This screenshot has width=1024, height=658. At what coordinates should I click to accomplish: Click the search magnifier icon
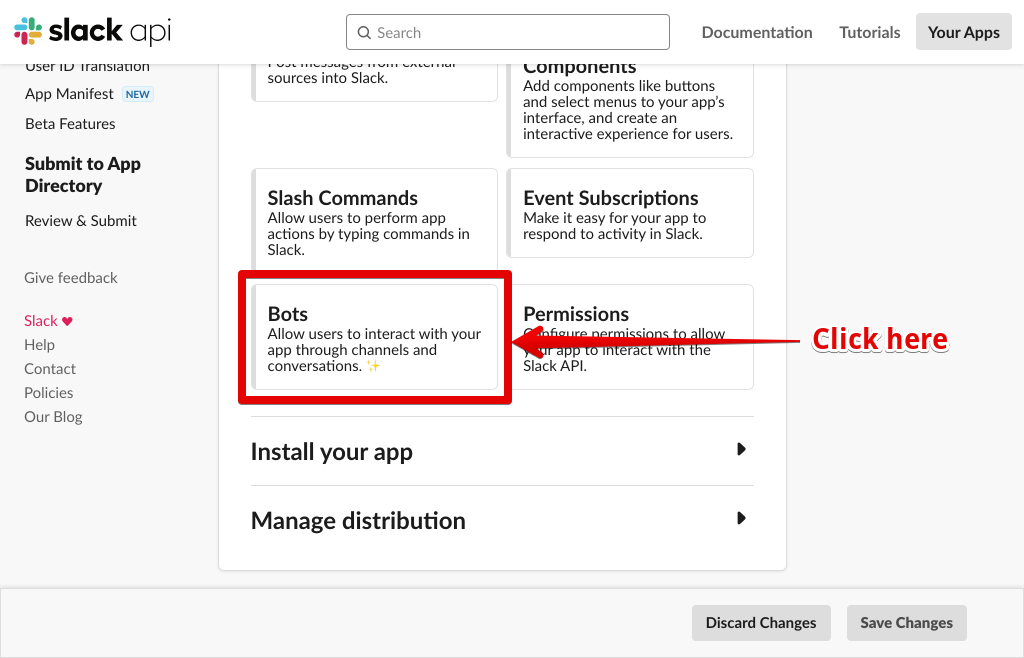364,33
